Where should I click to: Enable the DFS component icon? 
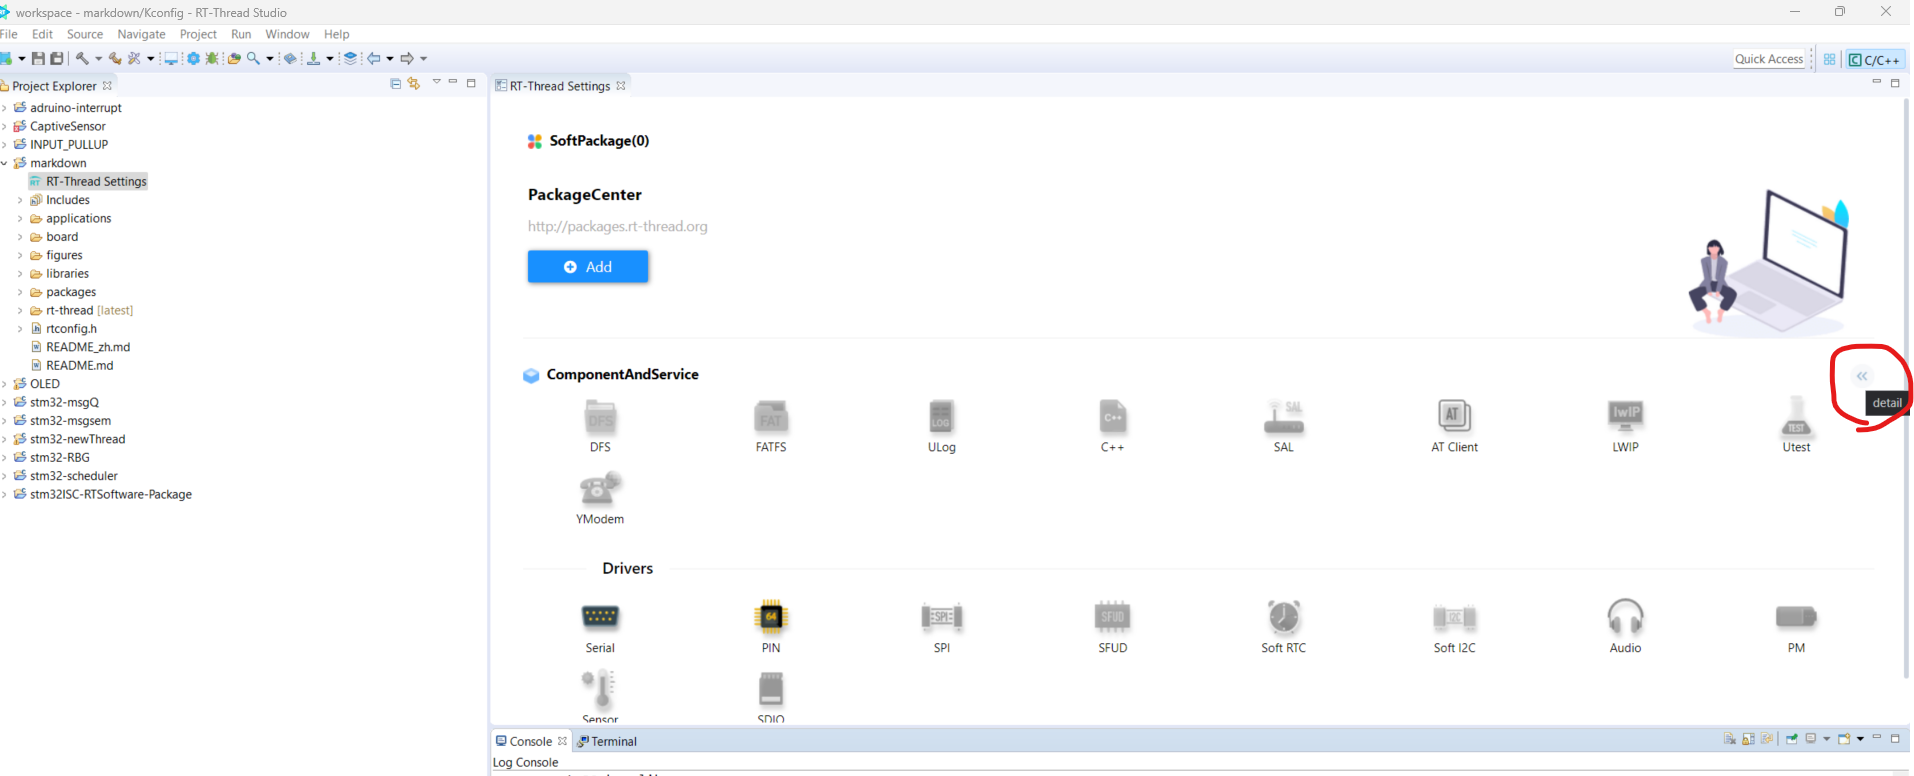point(600,417)
